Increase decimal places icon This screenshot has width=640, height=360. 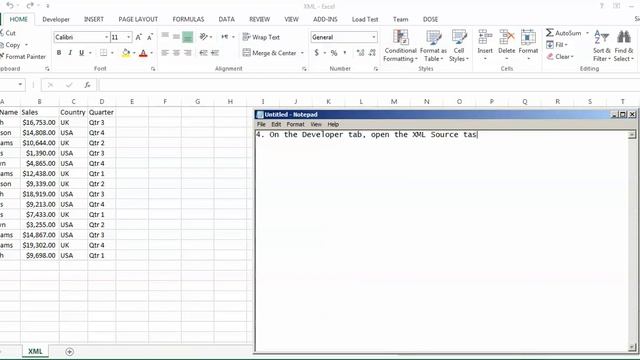(x=360, y=53)
